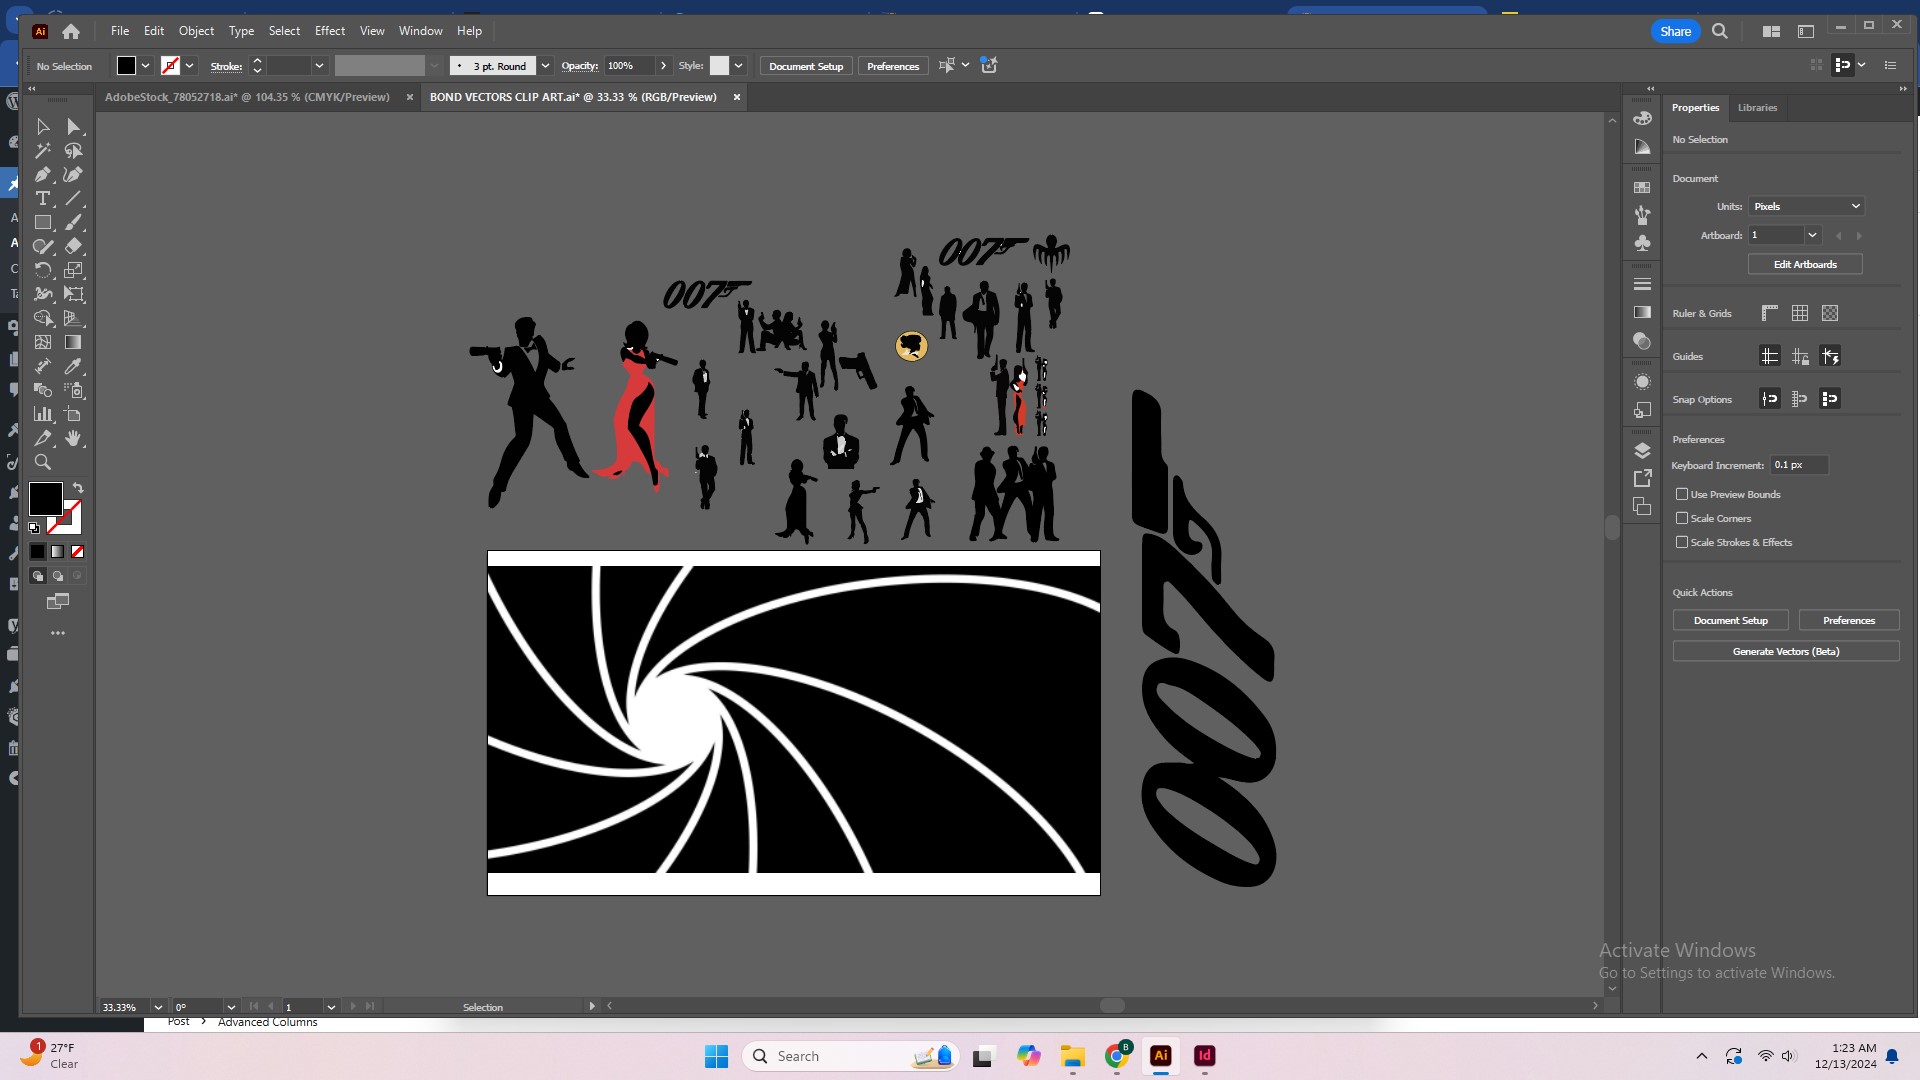This screenshot has width=1920, height=1080.
Task: Open the File menu
Action: pyautogui.click(x=120, y=31)
